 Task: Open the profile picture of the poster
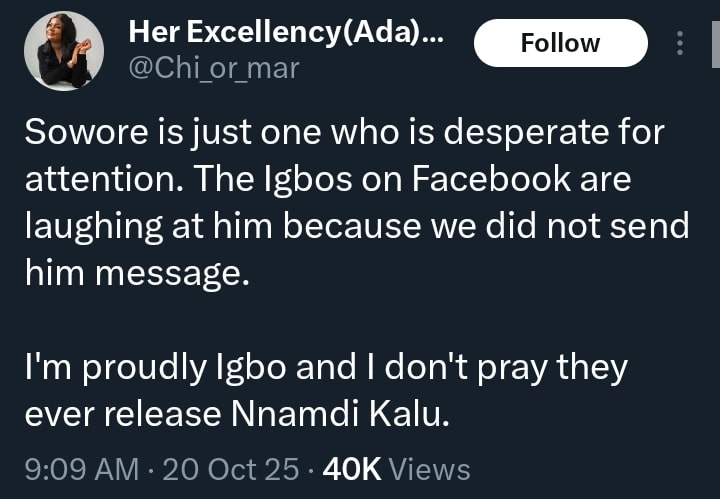pos(64,51)
